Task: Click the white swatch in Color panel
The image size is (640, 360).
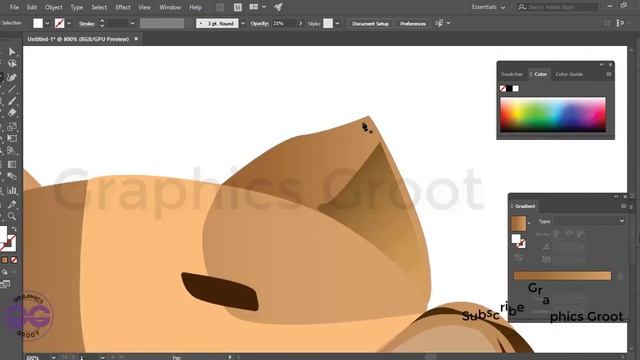Action: [516, 89]
